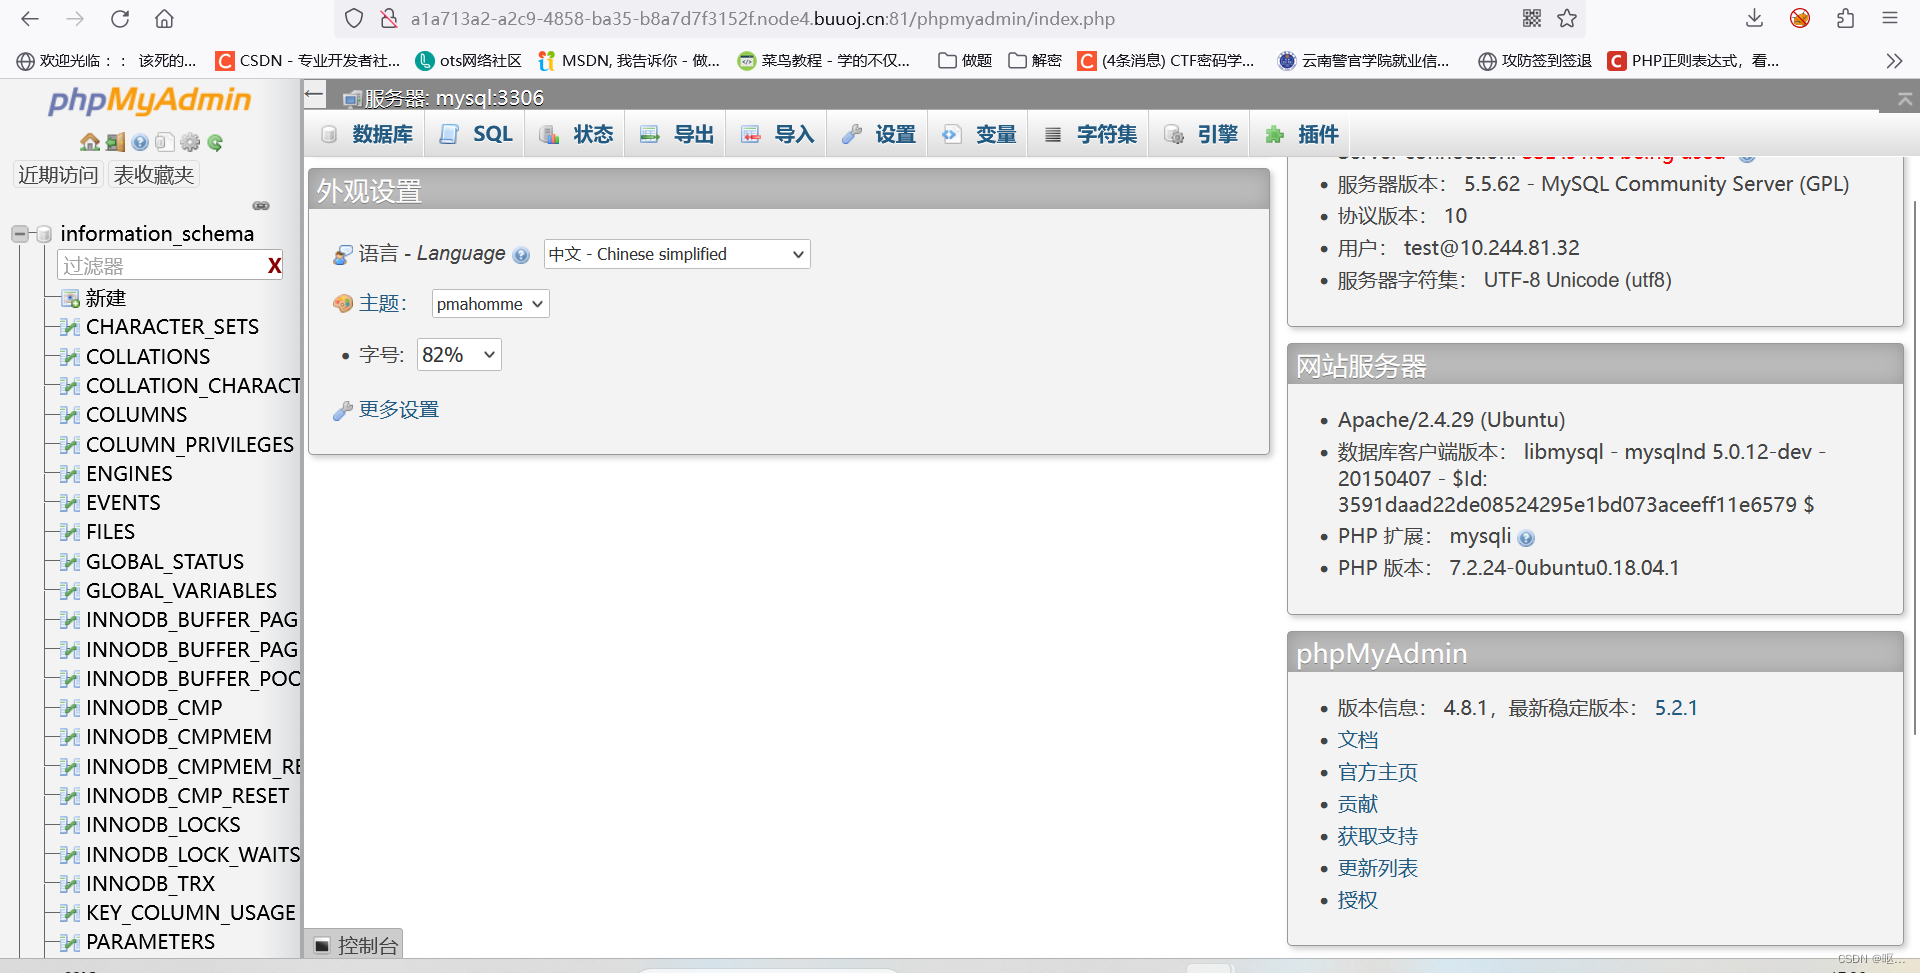Open the theme dropdown showing pmahomme
The width and height of the screenshot is (1920, 973).
(490, 304)
